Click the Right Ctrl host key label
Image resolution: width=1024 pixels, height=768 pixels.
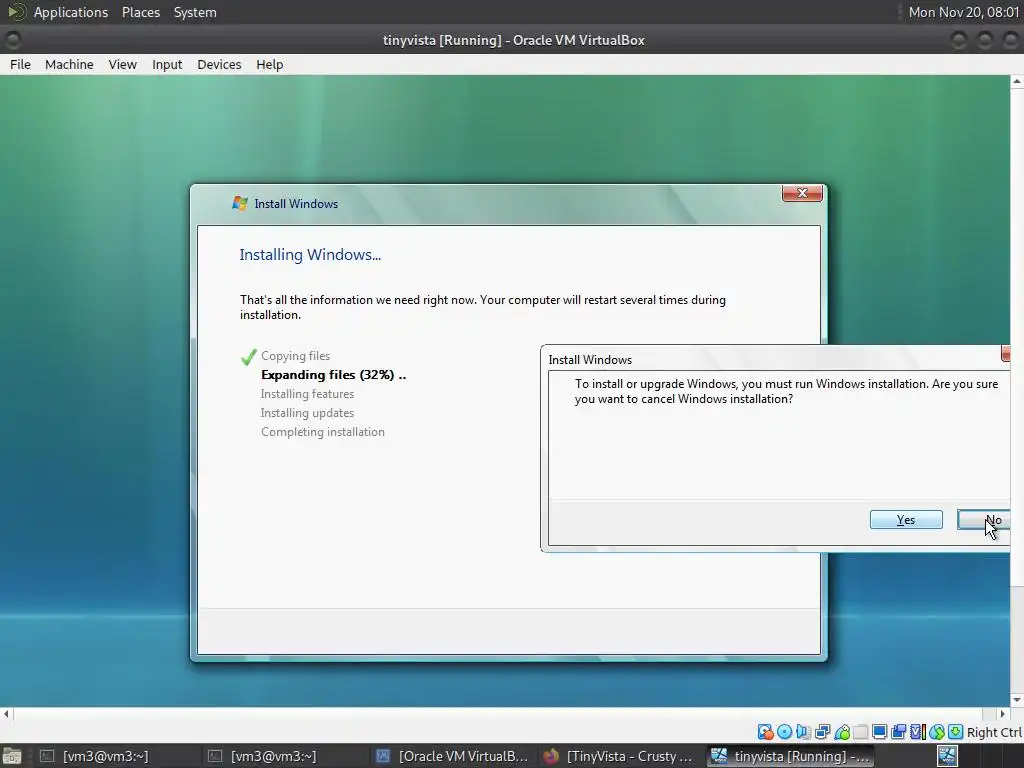(x=994, y=732)
